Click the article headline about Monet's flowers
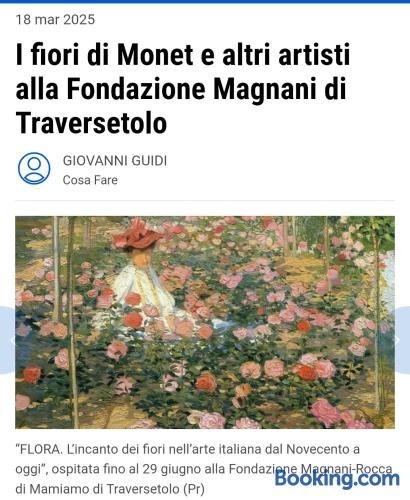Image resolution: width=410 pixels, height=500 pixels. click(183, 89)
